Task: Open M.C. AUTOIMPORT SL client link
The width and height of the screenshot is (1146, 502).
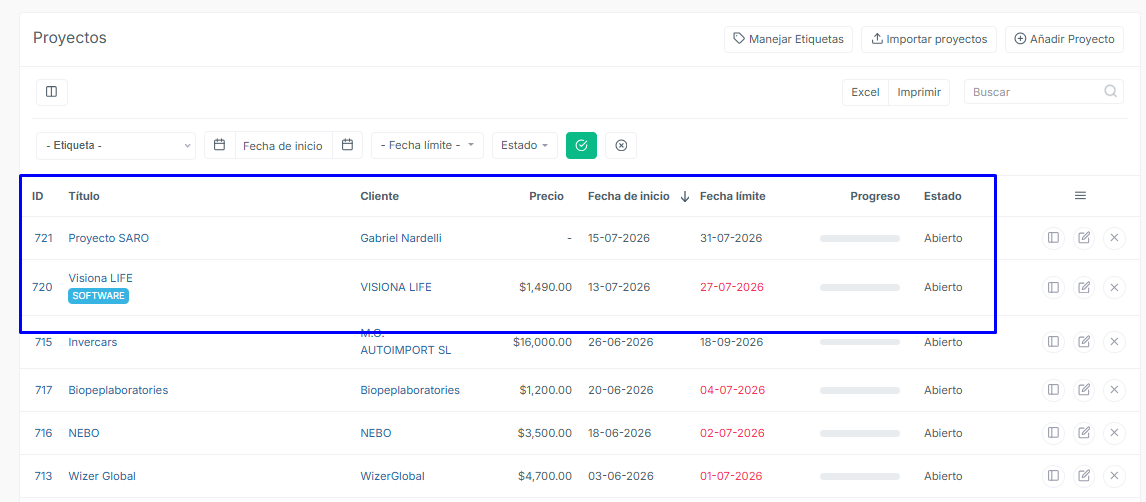Action: [406, 341]
